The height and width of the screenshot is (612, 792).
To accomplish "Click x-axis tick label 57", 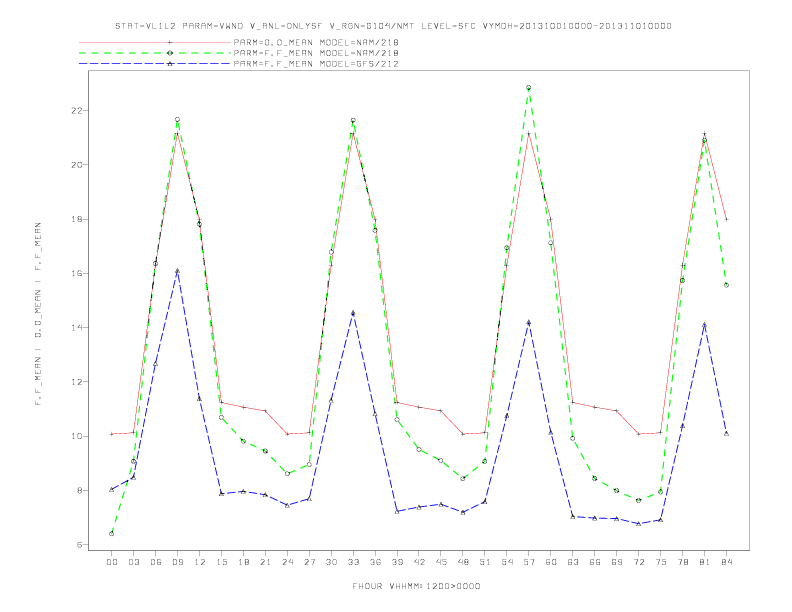I will 529,562.
